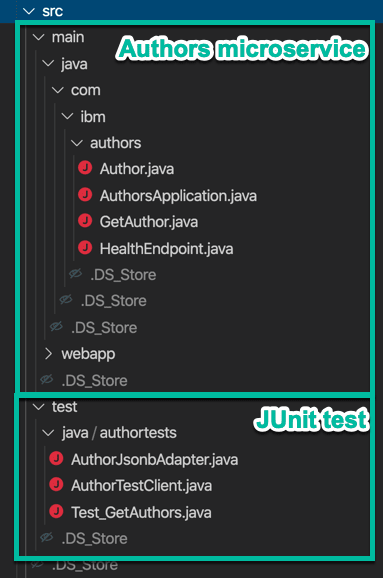Select the com folder label
Screen dimensions: 383x578
pyautogui.click(x=86, y=90)
